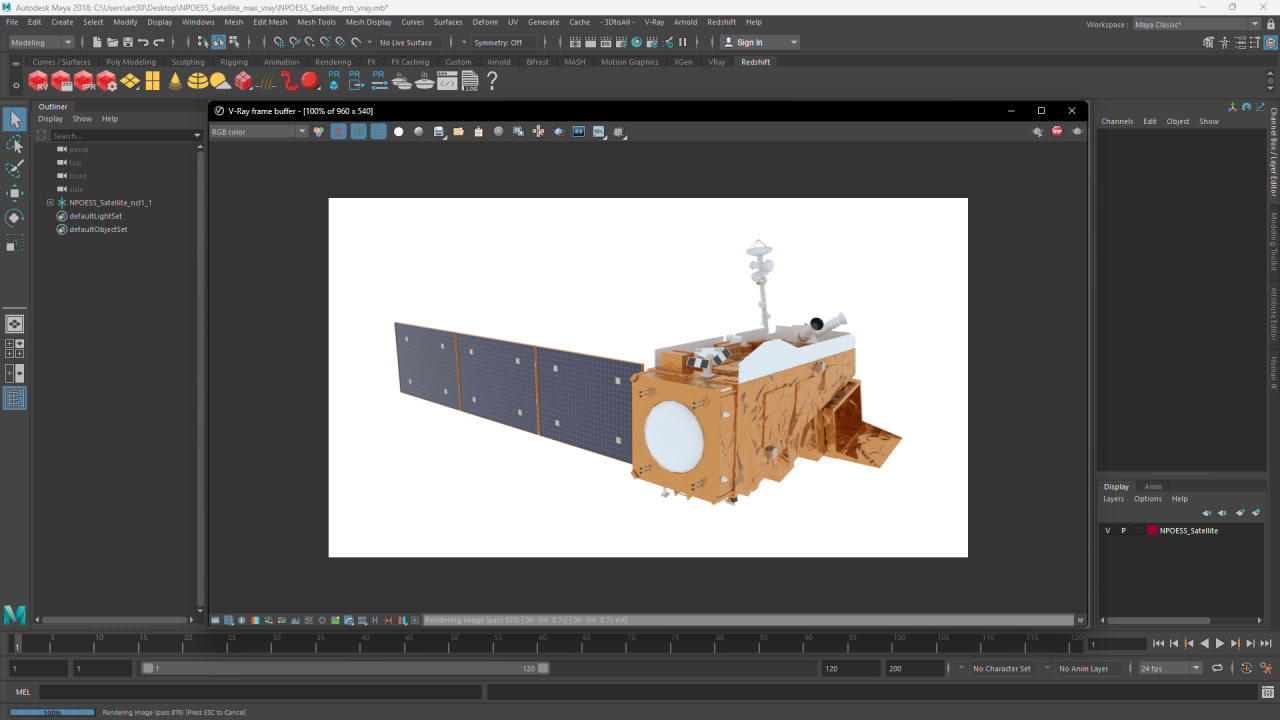Viewport: 1280px width, 720px height.
Task: Go to end of playback range
Action: [1265, 644]
